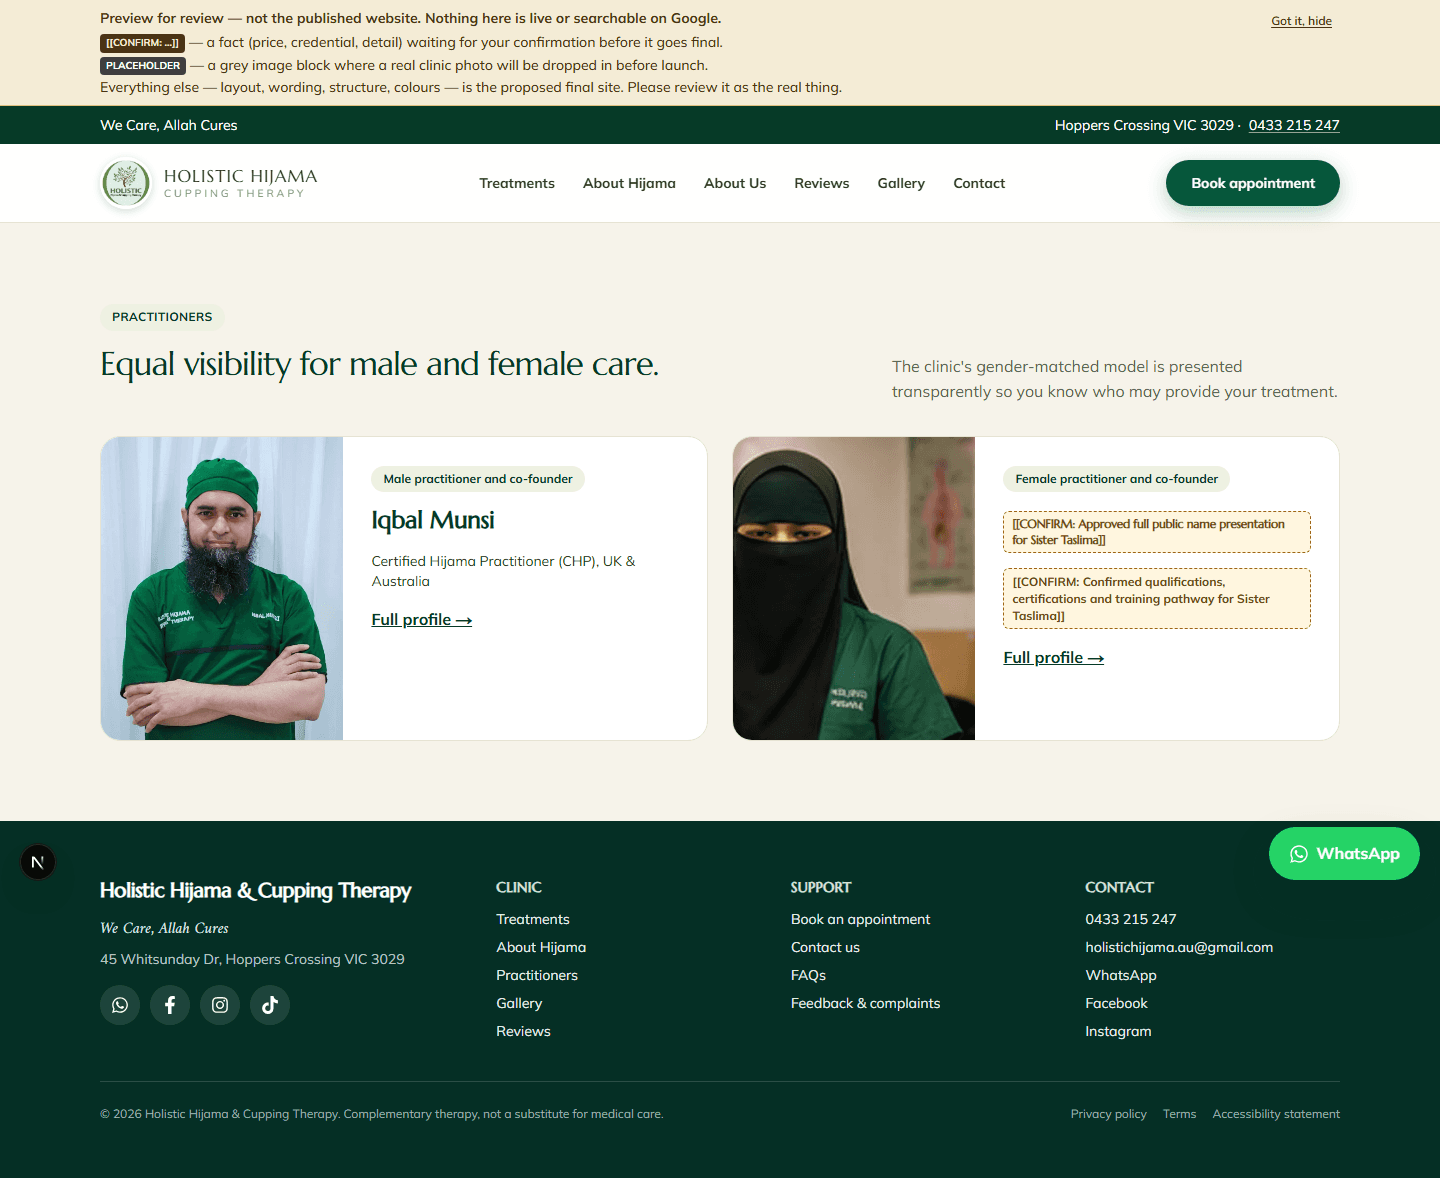Open WhatsApp icon in footer social row
1440x1178 pixels.
[120, 1005]
